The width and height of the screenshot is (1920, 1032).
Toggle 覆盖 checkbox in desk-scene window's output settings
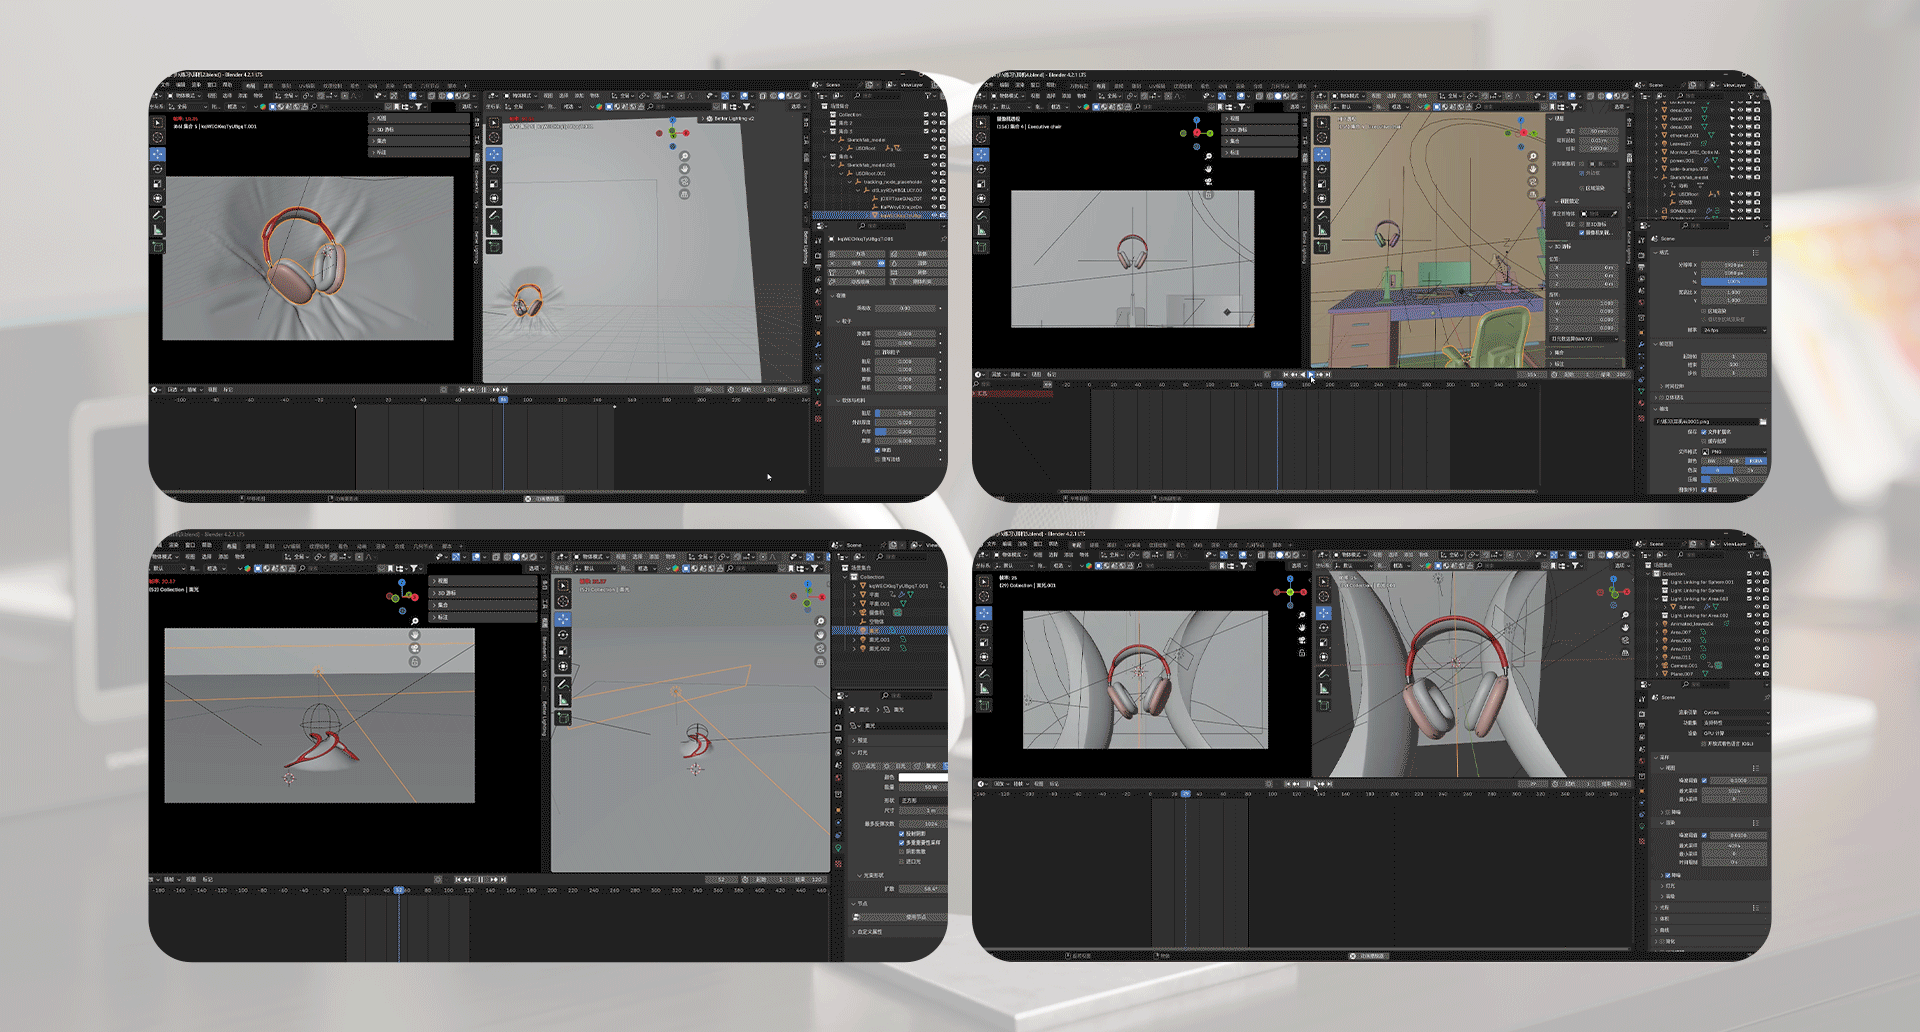coord(1705,490)
